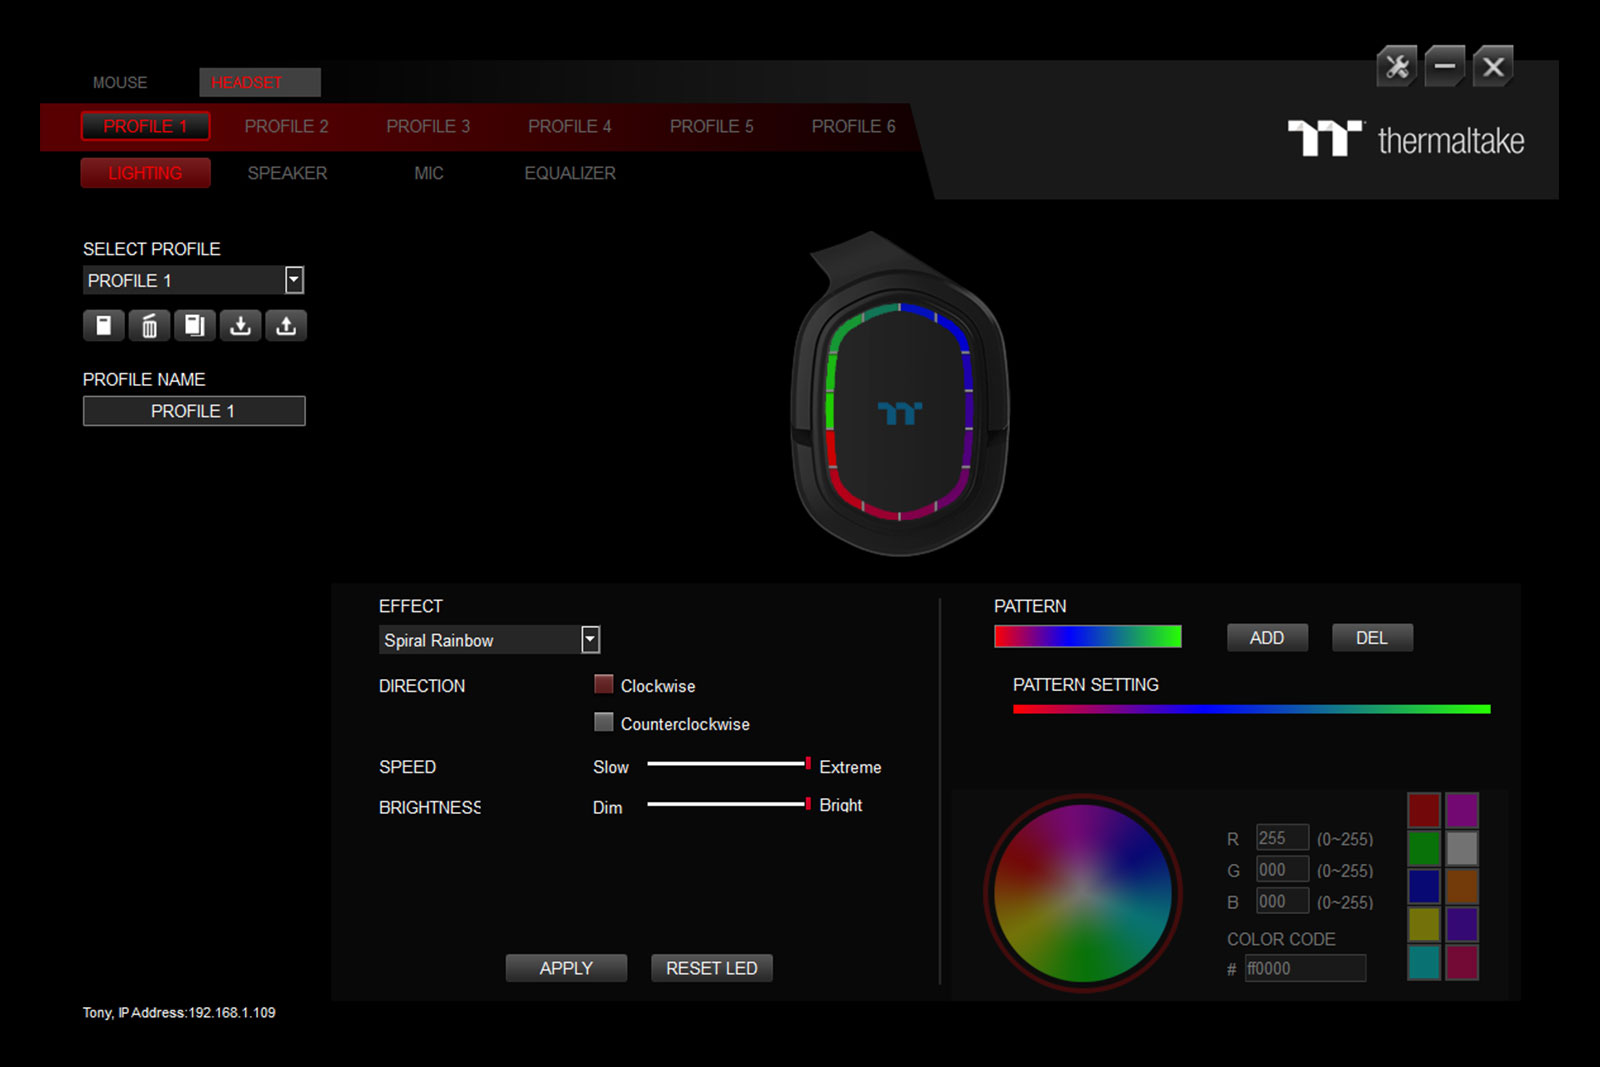Click the Spiral Rainbow effect combo box
Image resolution: width=1600 pixels, height=1067 pixels.
[x=489, y=640]
